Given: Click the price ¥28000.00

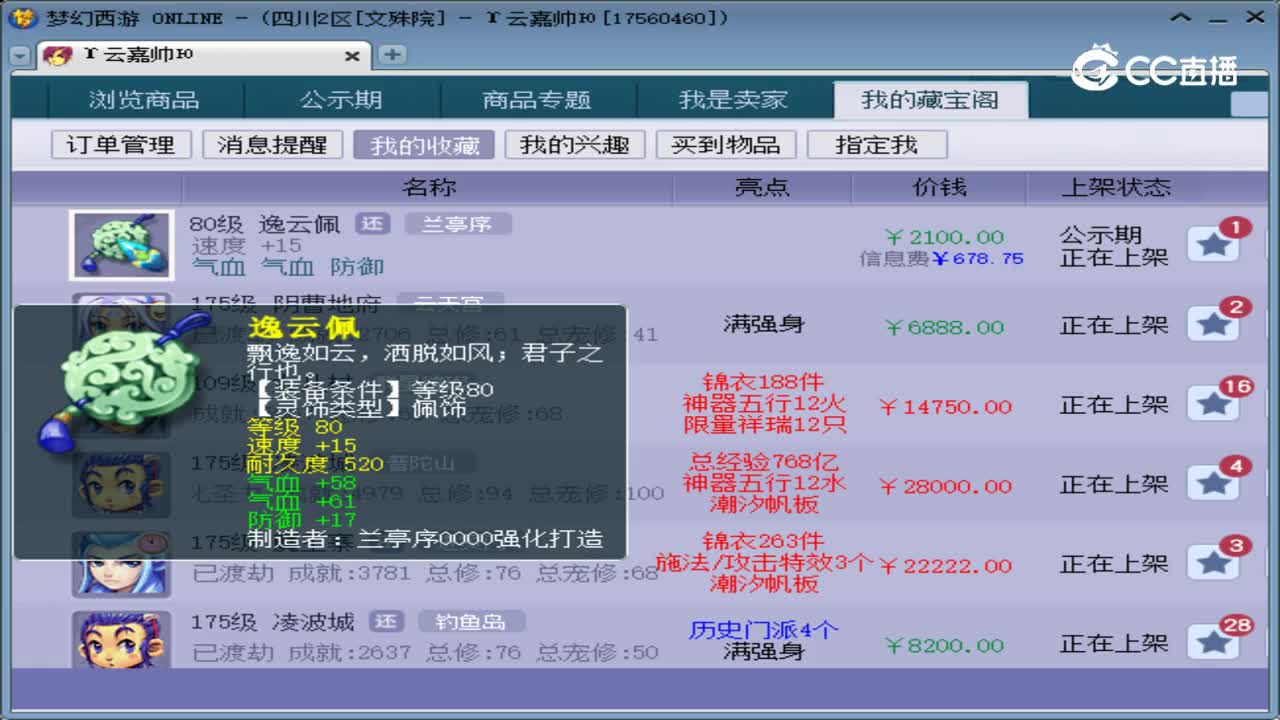Looking at the screenshot, I should click(945, 487).
